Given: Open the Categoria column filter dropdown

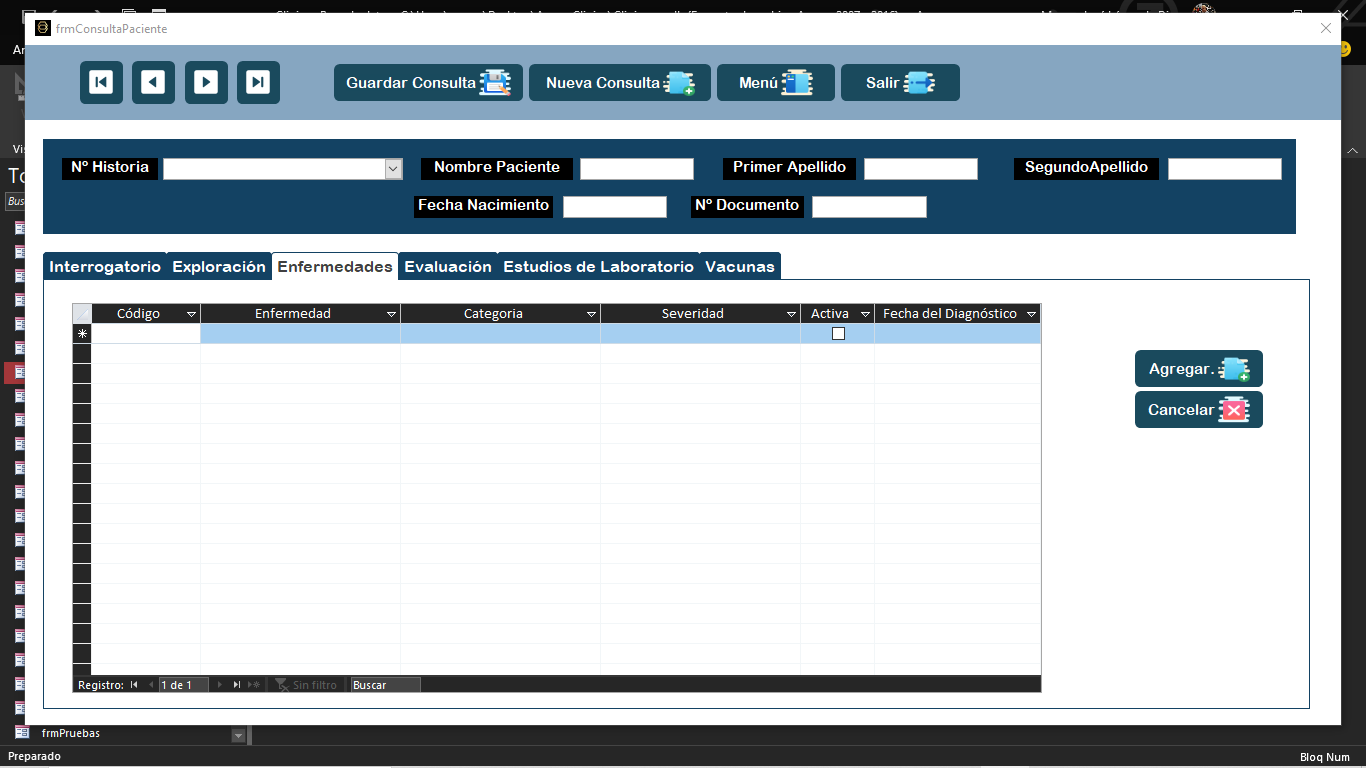Looking at the screenshot, I should click(x=591, y=314).
